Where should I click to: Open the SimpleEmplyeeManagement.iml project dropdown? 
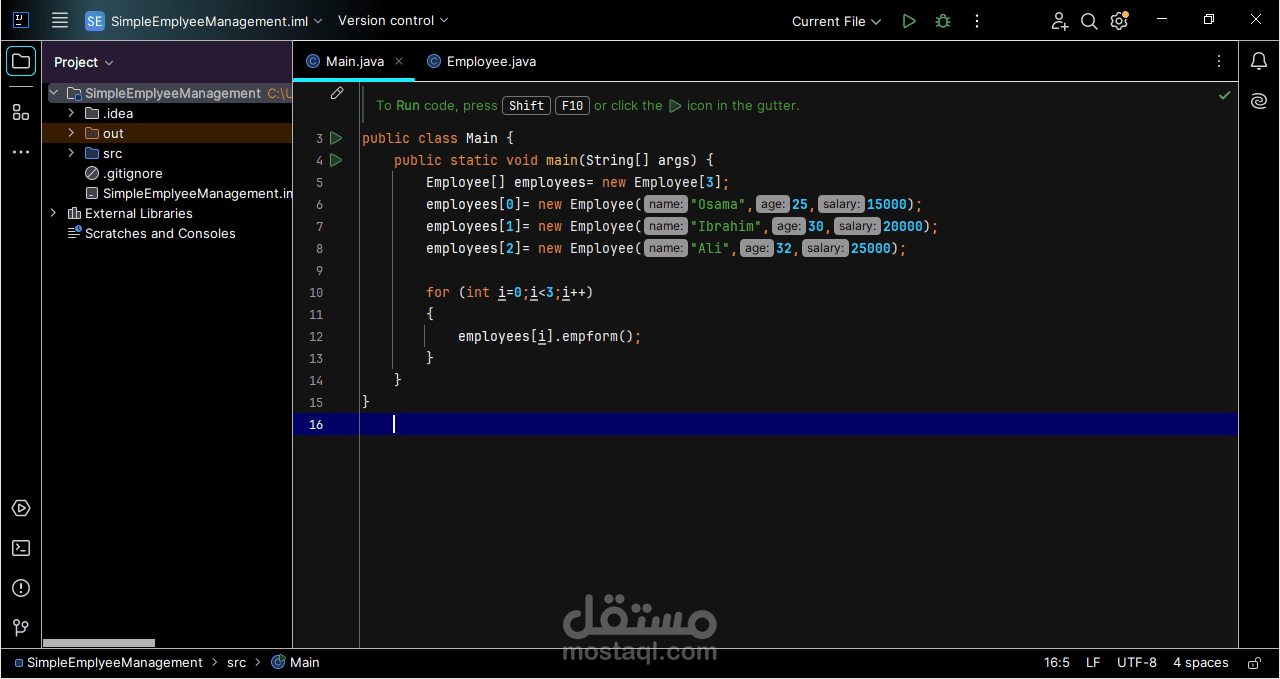205,21
